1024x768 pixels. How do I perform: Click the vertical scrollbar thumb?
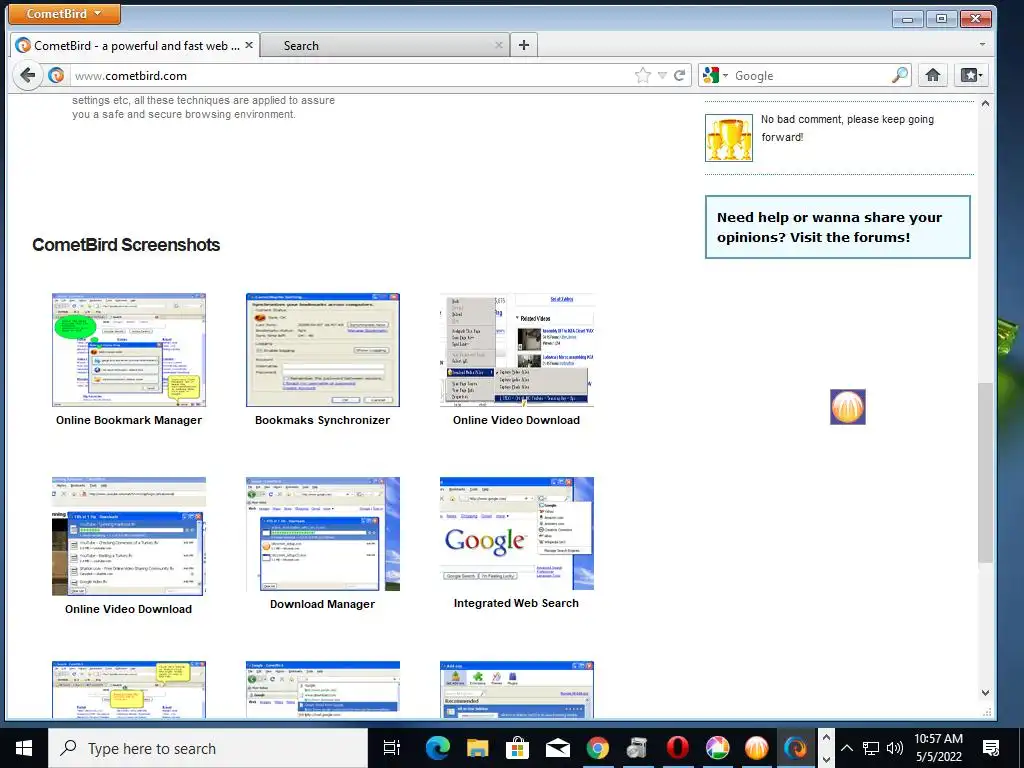coord(985,473)
